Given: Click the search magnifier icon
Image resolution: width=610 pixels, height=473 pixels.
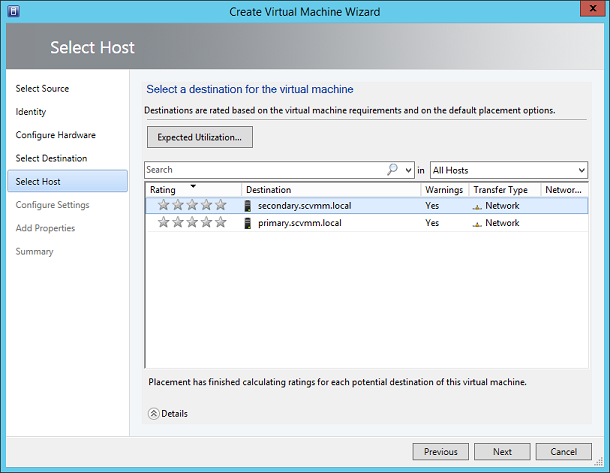Looking at the screenshot, I should pos(393,170).
